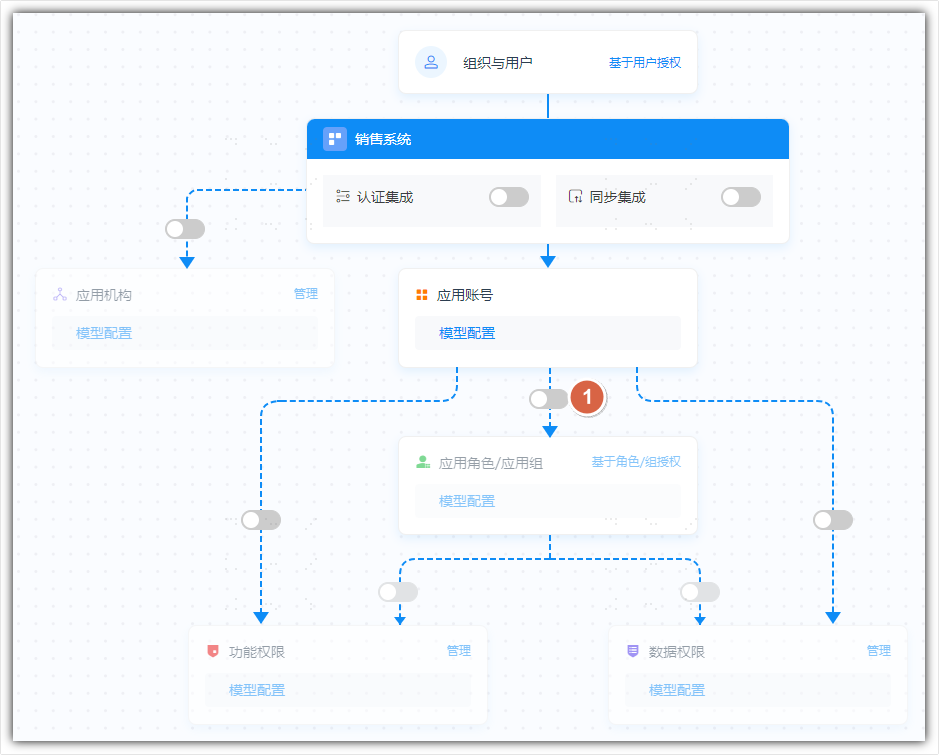Click the green 应用角色/应用组 person icon
The image size is (939, 755).
423,462
